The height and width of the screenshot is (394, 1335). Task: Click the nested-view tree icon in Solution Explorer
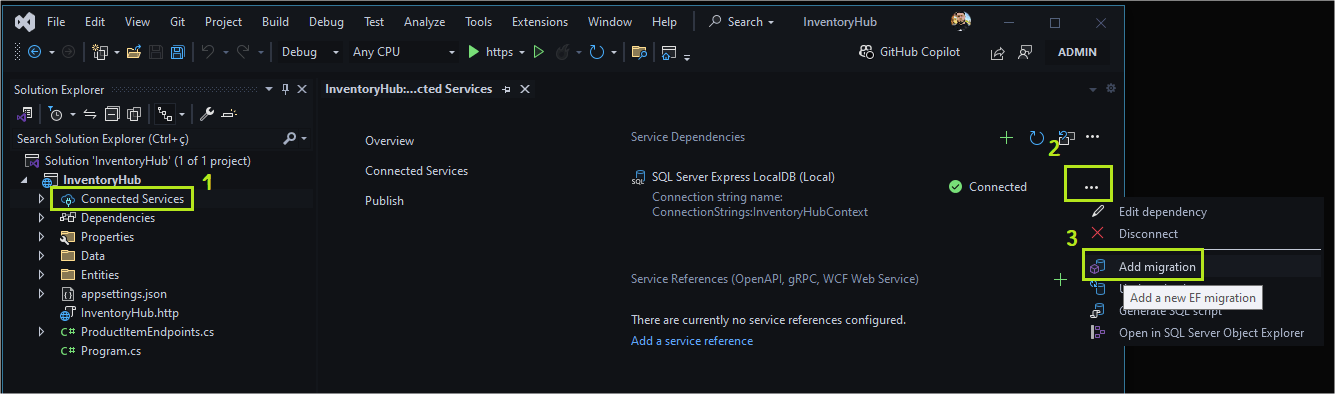pyautogui.click(x=166, y=114)
